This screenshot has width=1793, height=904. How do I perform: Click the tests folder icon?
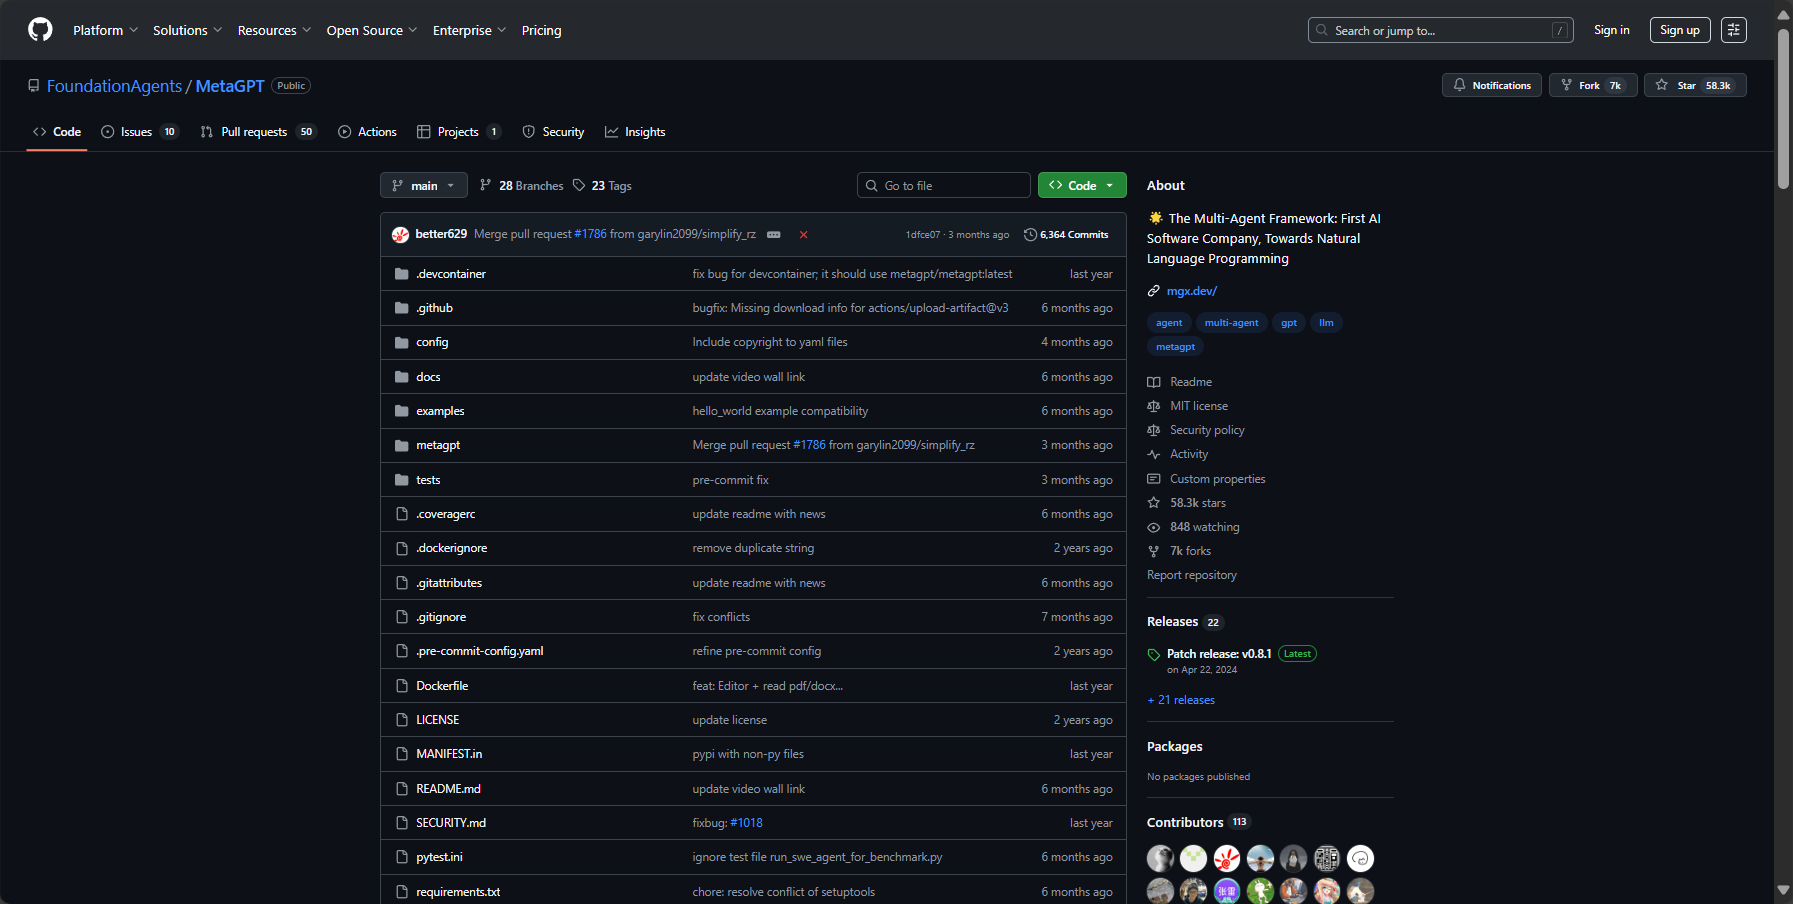pos(402,480)
